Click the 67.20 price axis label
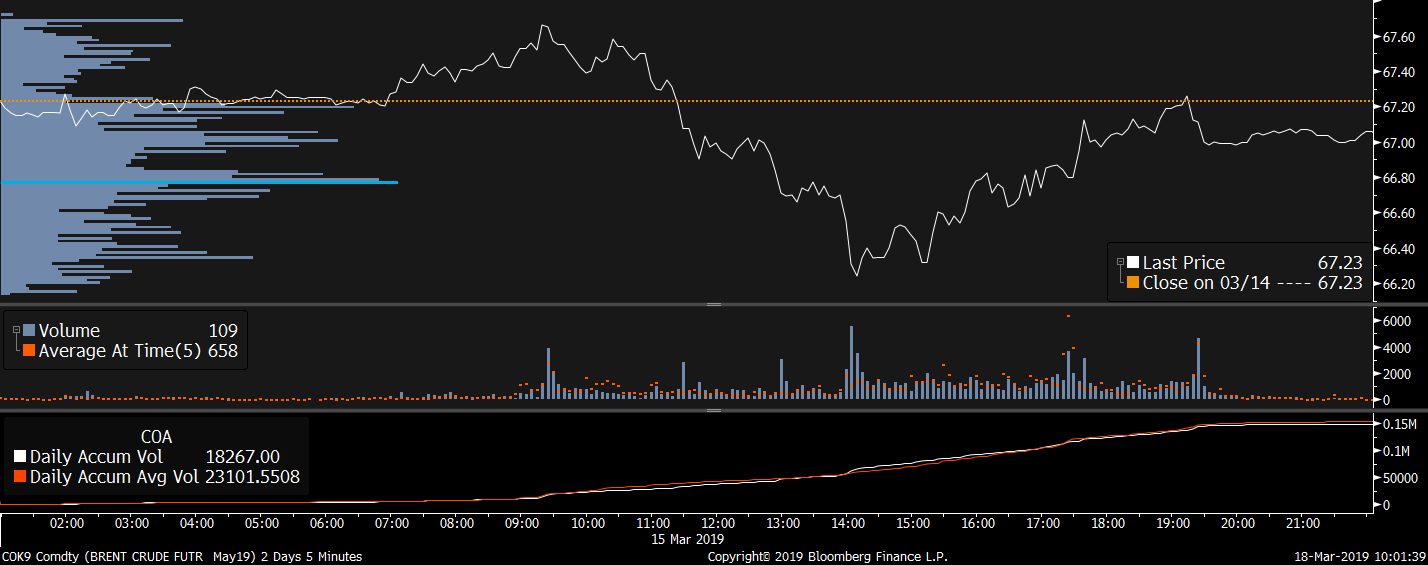This screenshot has height=565, width=1428. point(1398,107)
